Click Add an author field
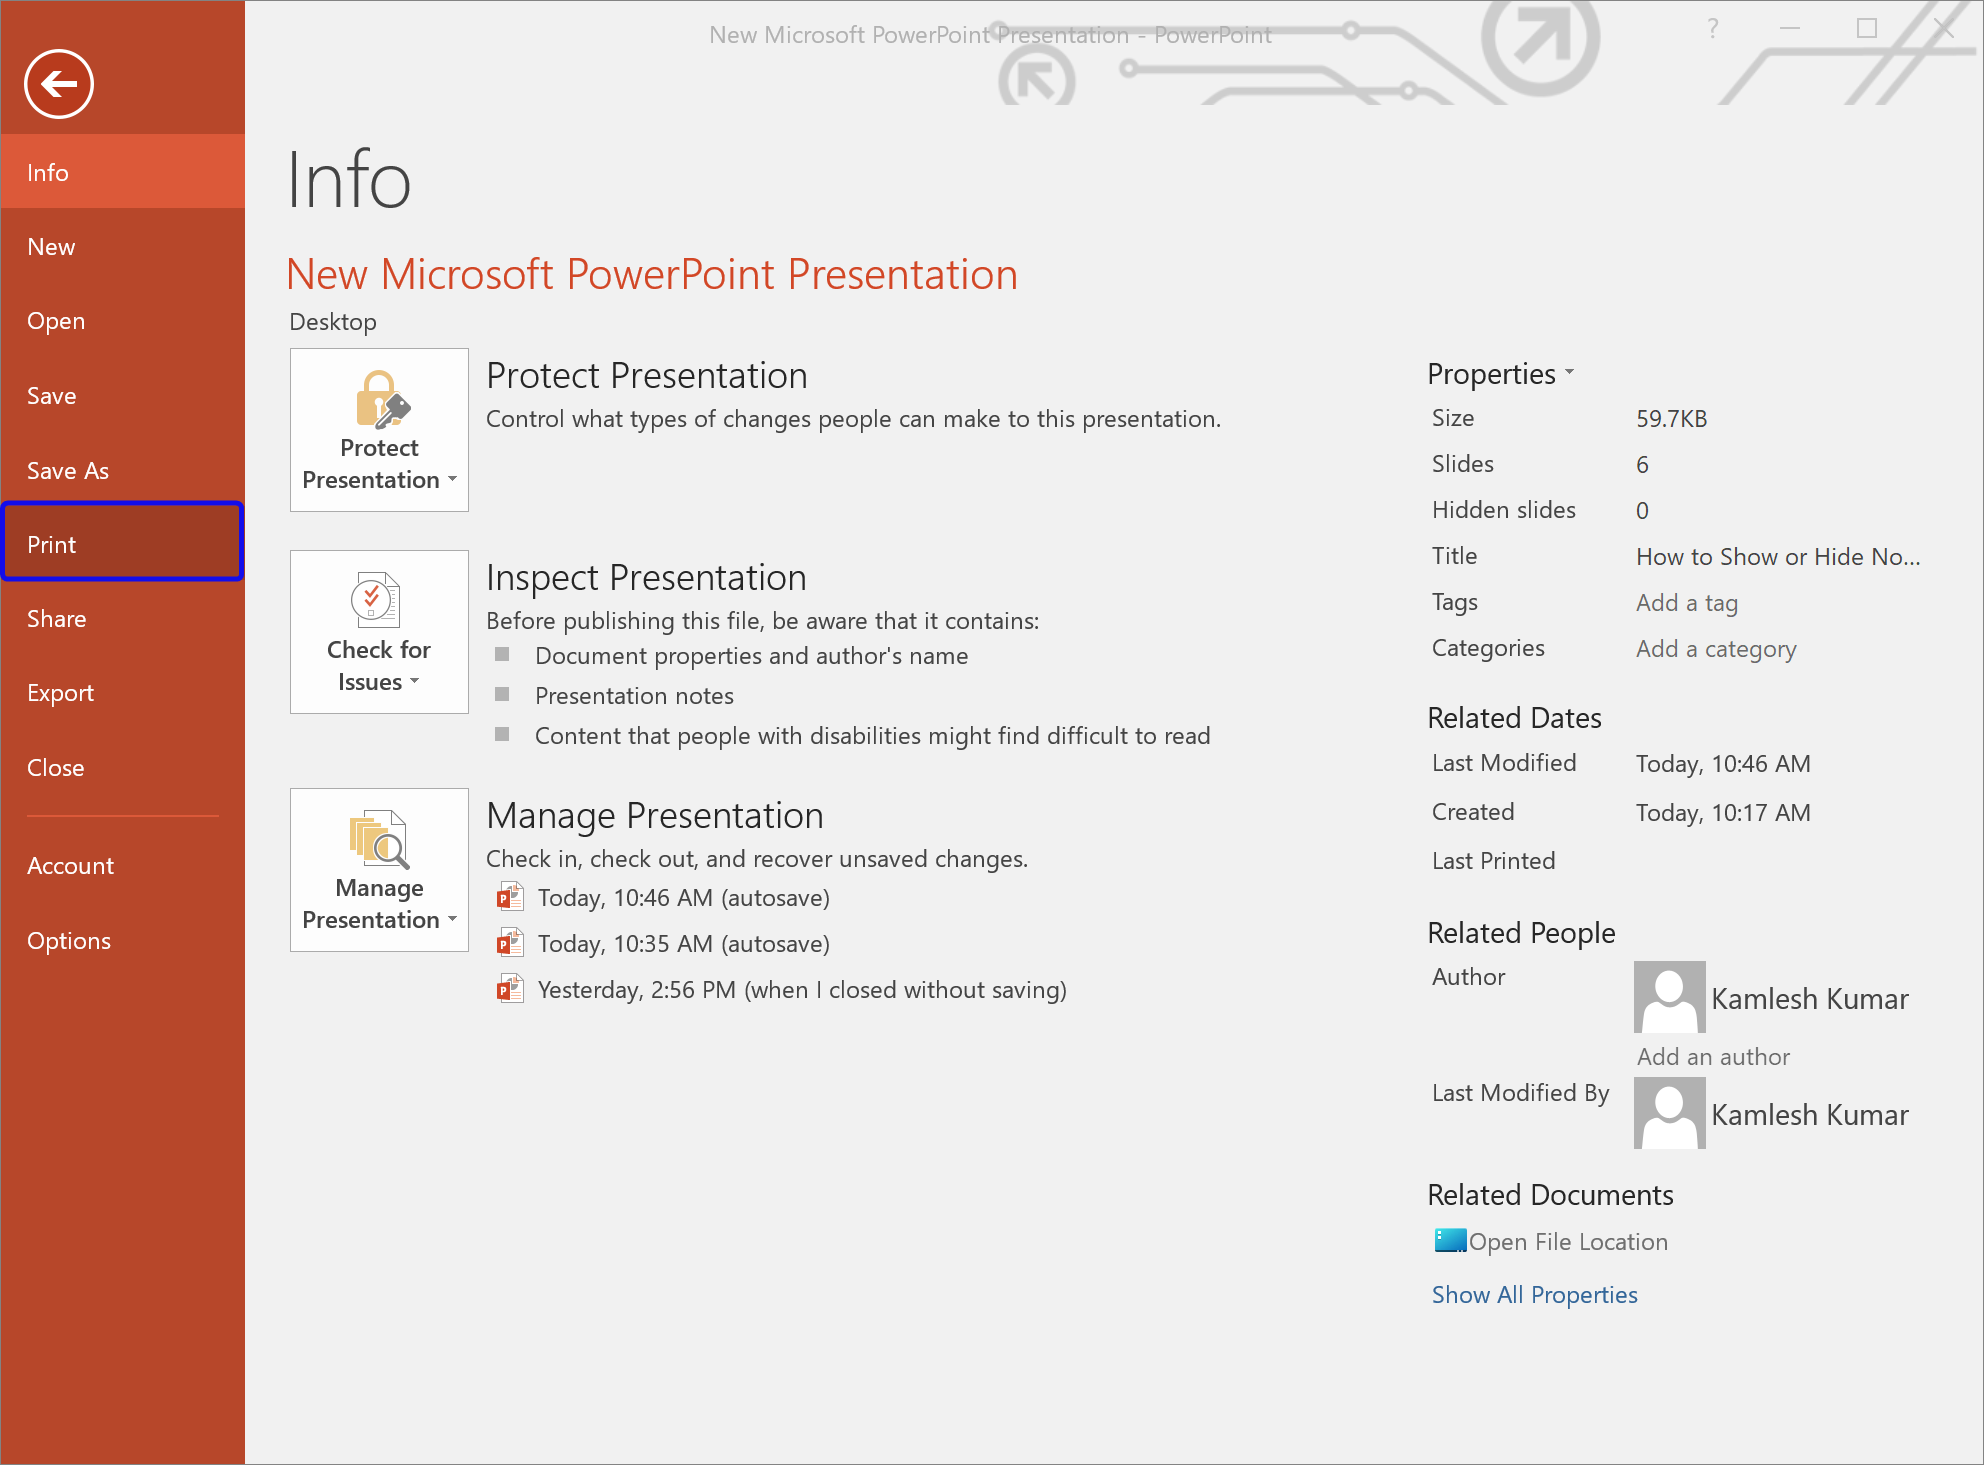The image size is (1984, 1465). [x=1713, y=1056]
